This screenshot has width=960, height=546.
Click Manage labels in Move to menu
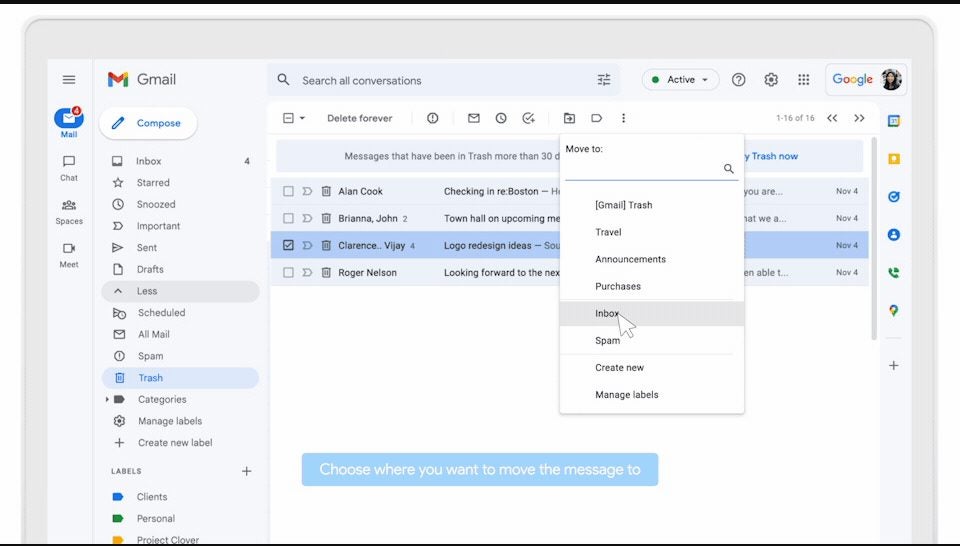click(652, 395)
